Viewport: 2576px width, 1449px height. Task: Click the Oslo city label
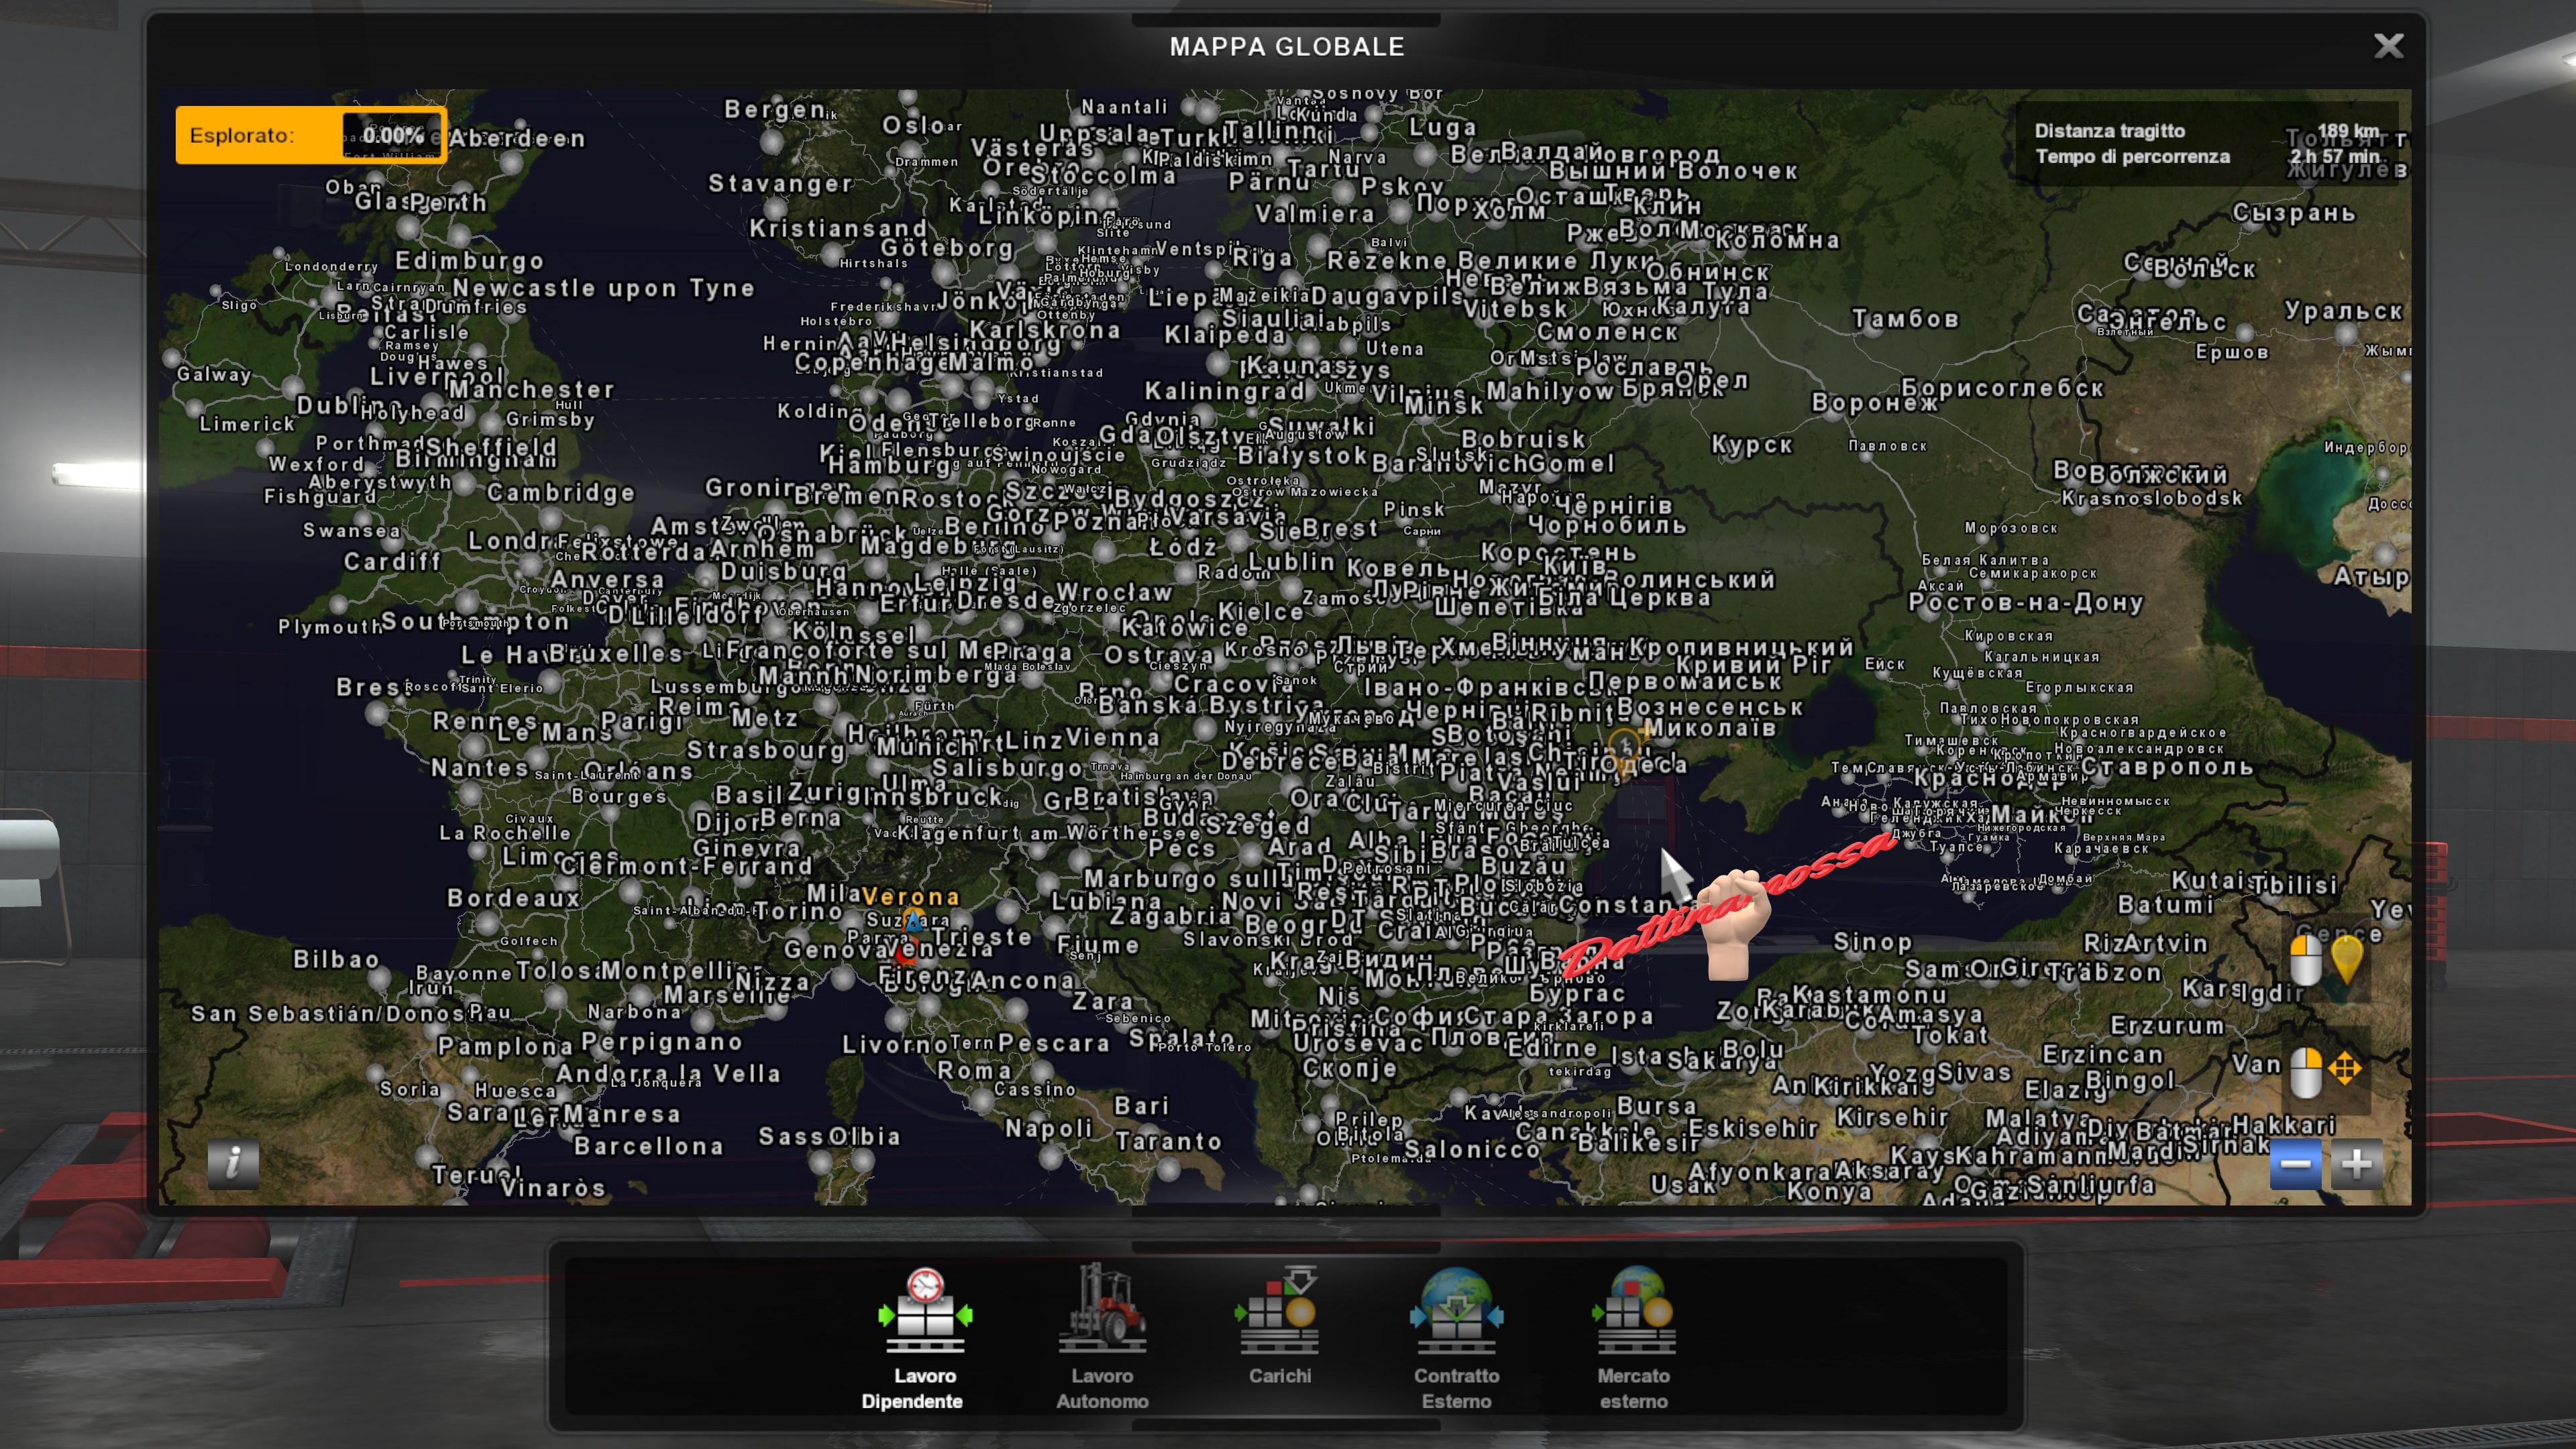(x=913, y=125)
